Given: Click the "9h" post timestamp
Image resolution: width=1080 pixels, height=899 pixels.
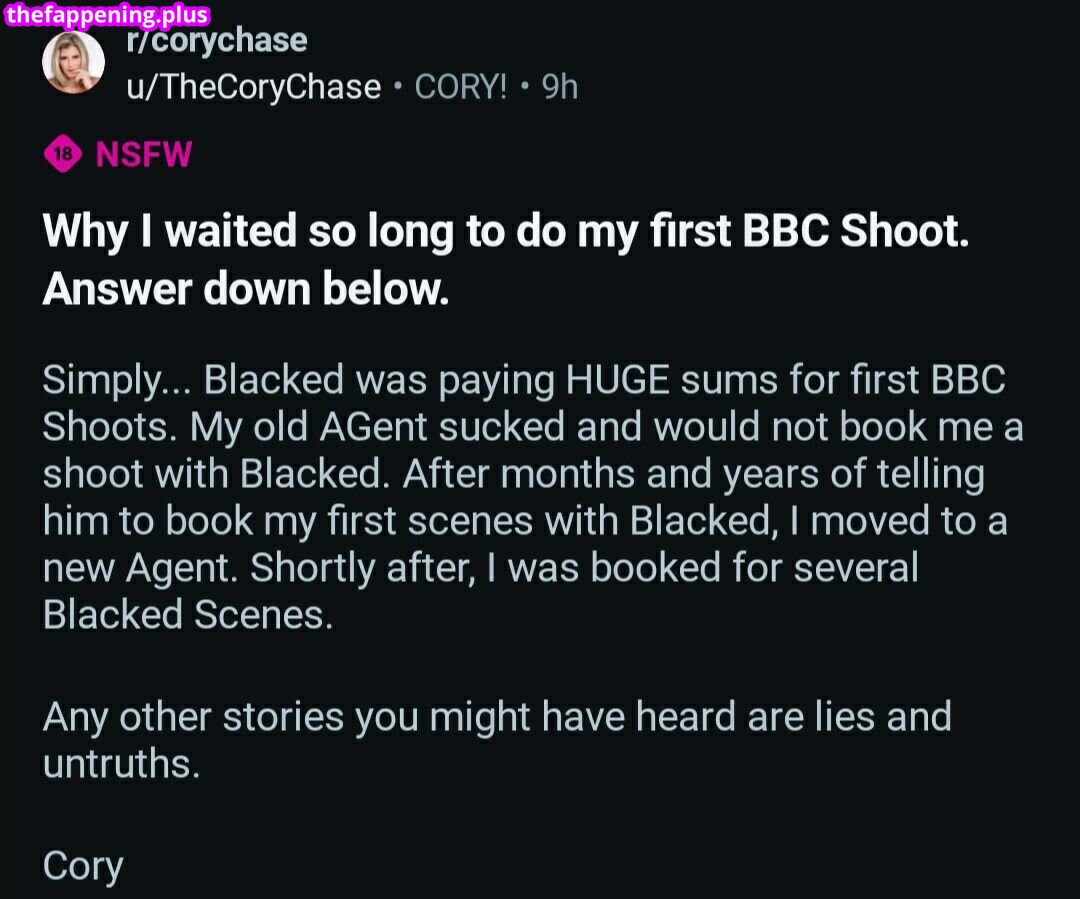Looking at the screenshot, I should coord(560,87).
